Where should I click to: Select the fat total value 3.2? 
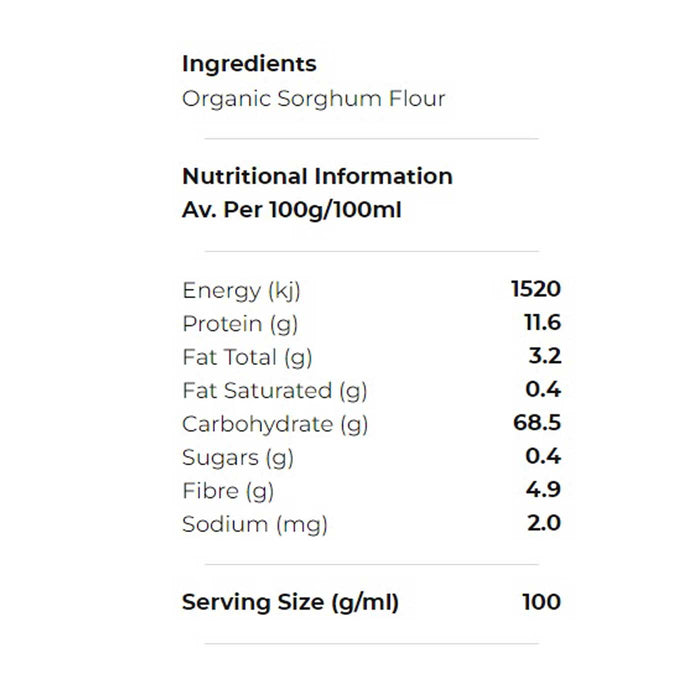pyautogui.click(x=545, y=356)
